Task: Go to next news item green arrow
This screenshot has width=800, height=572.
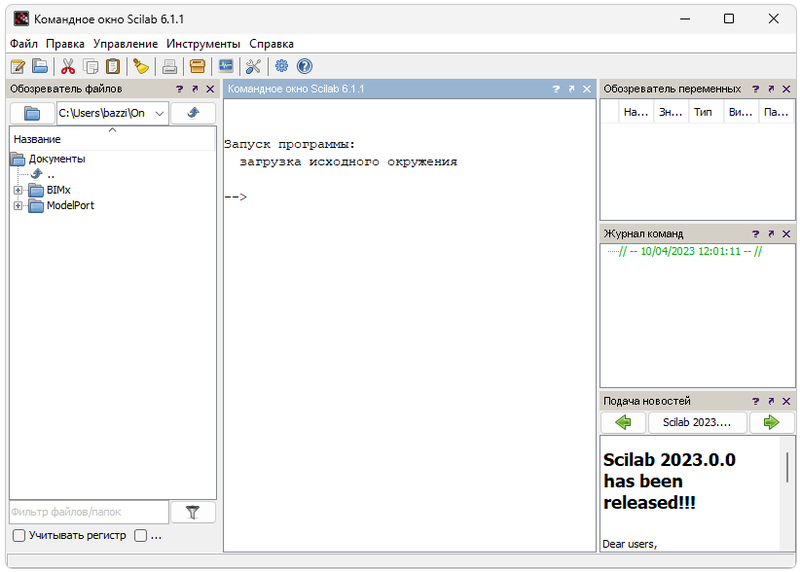Action: pyautogui.click(x=771, y=422)
